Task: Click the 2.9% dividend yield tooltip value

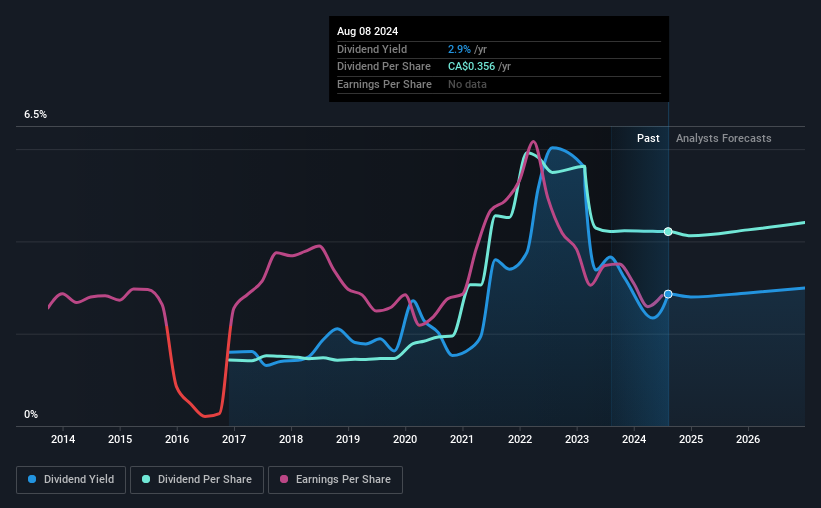Action: point(459,49)
